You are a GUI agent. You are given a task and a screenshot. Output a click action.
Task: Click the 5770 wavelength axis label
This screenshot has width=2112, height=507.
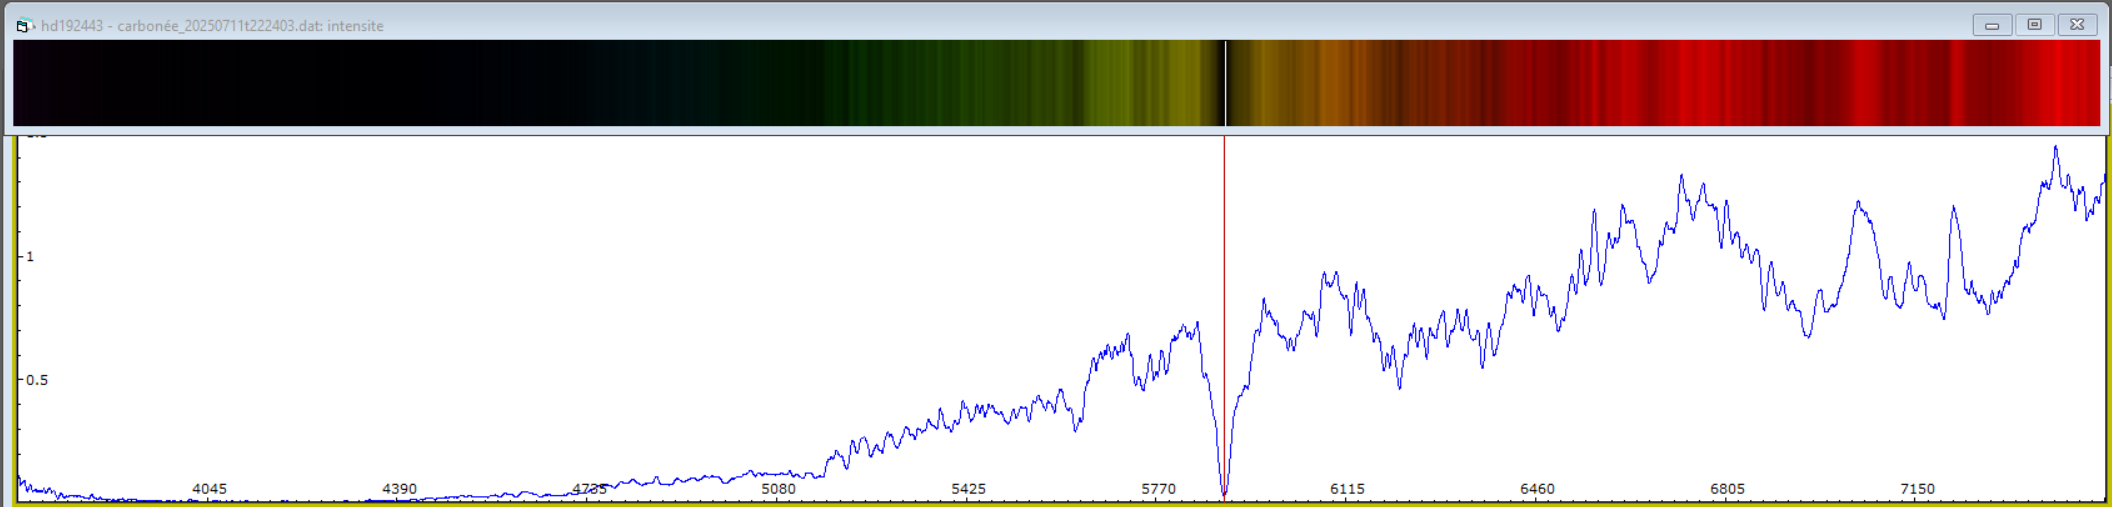tap(1158, 489)
